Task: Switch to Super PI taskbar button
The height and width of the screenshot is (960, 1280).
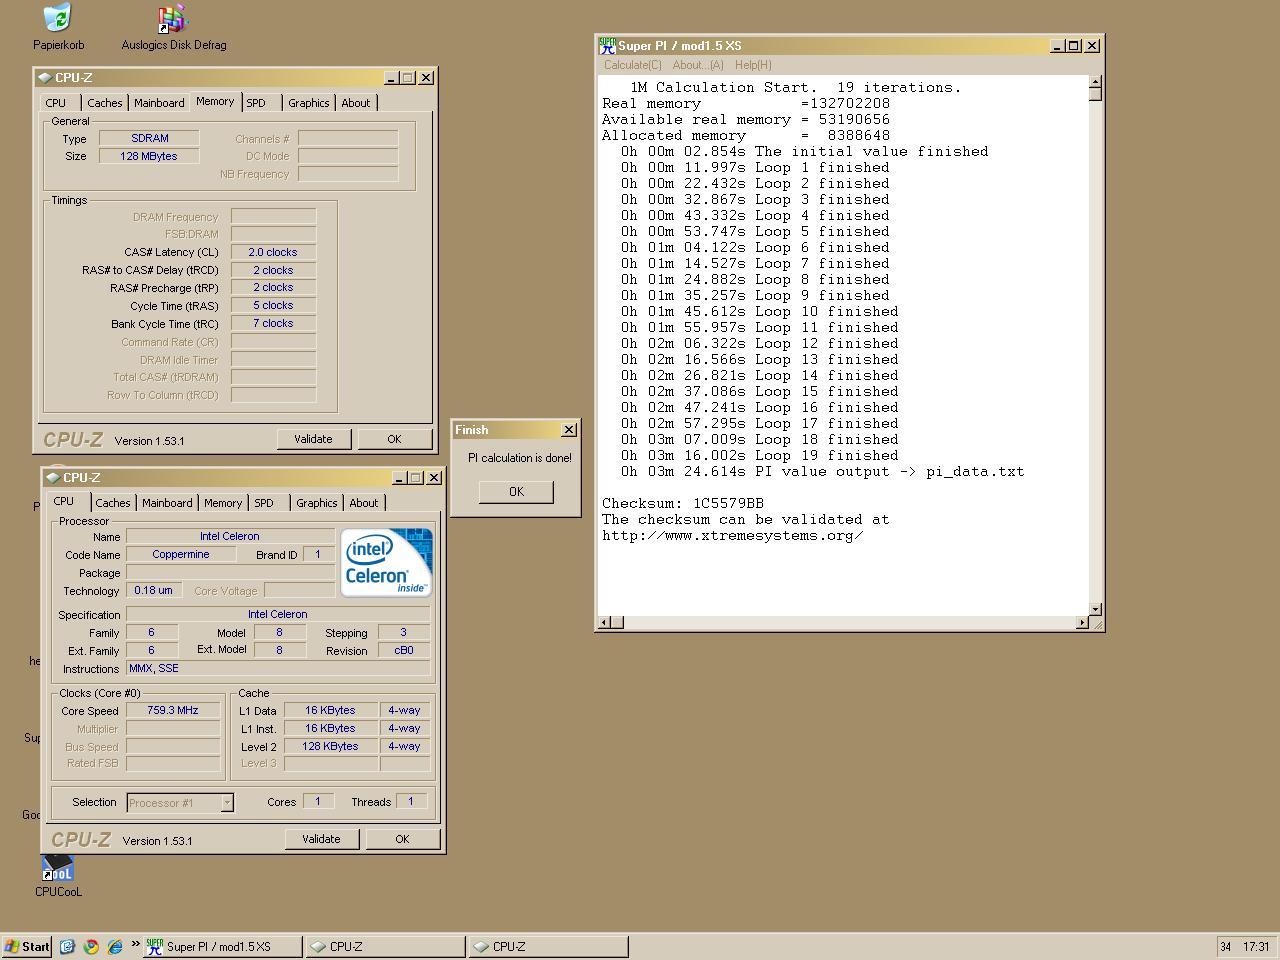Action: click(x=221, y=946)
